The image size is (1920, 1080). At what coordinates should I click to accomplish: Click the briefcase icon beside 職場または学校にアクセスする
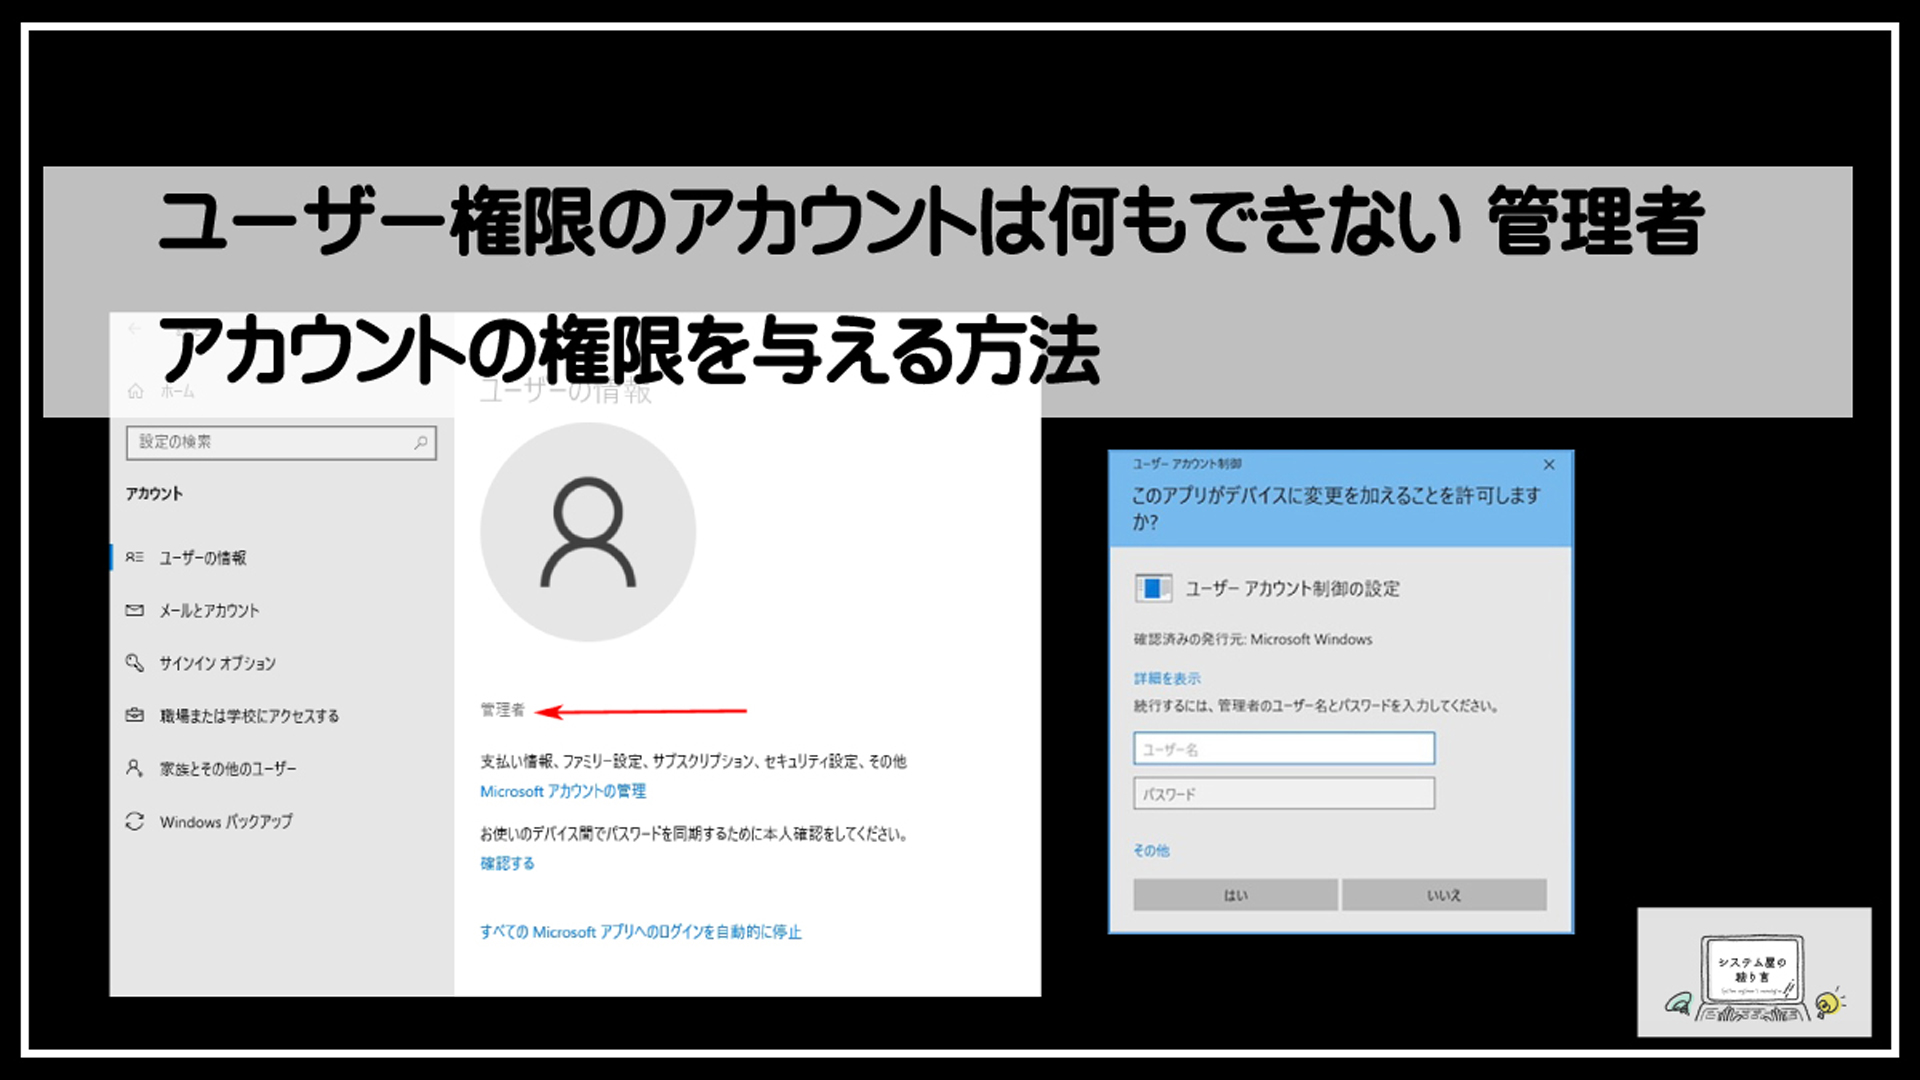point(134,715)
